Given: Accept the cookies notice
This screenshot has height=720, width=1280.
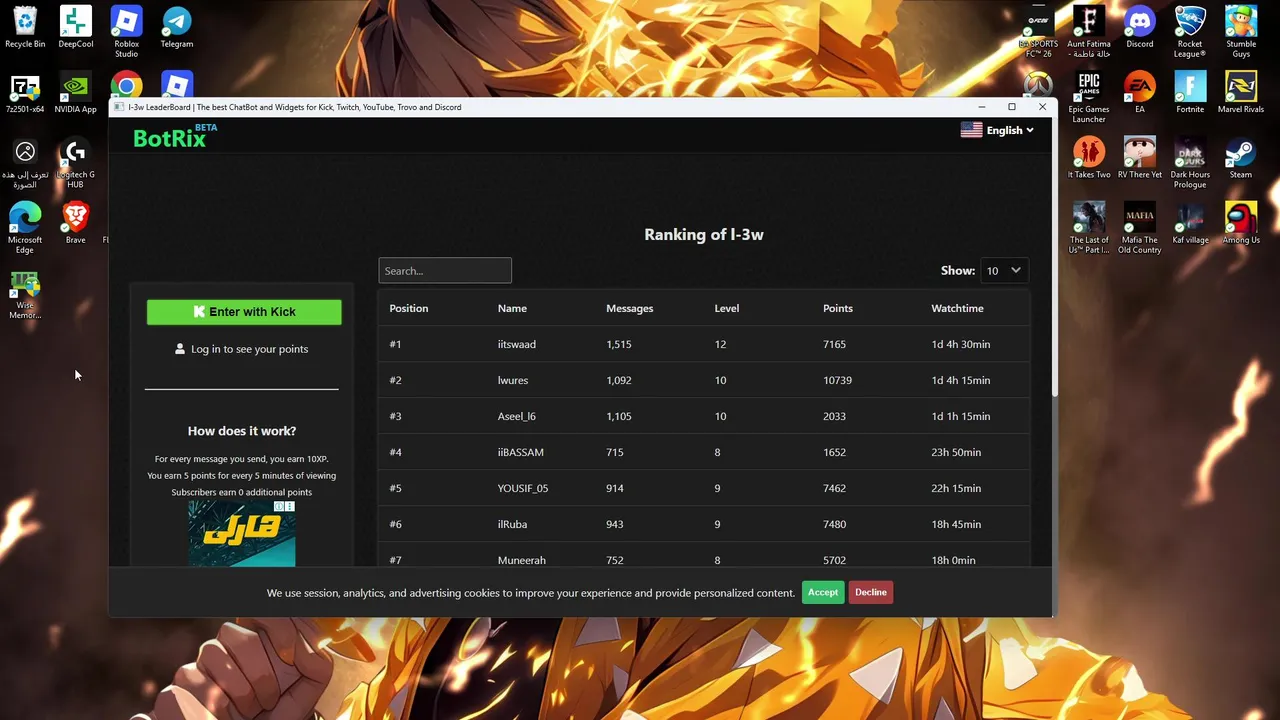Looking at the screenshot, I should (823, 592).
